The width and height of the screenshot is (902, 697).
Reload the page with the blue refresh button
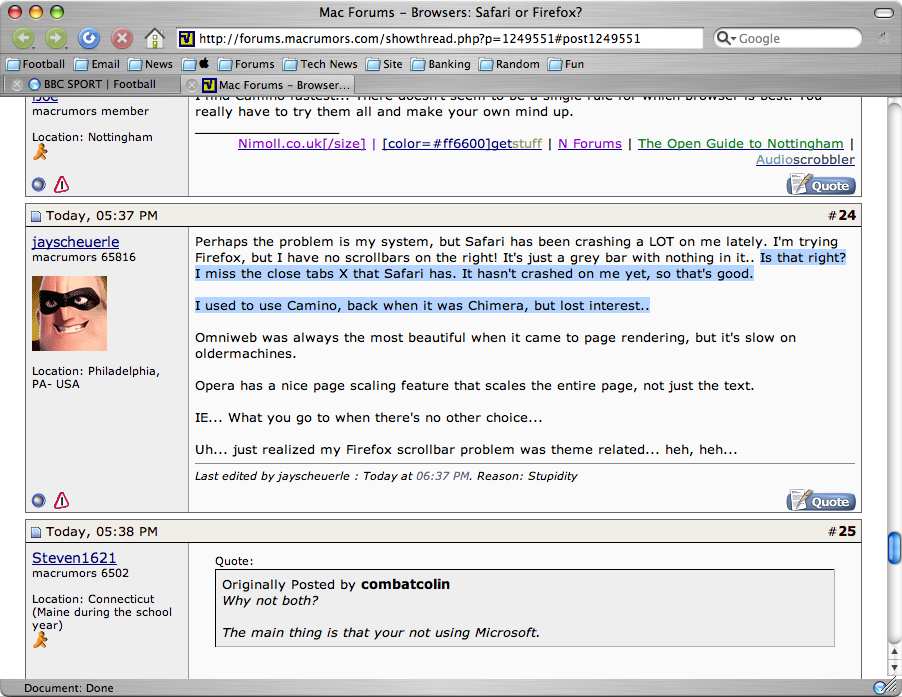coord(89,39)
